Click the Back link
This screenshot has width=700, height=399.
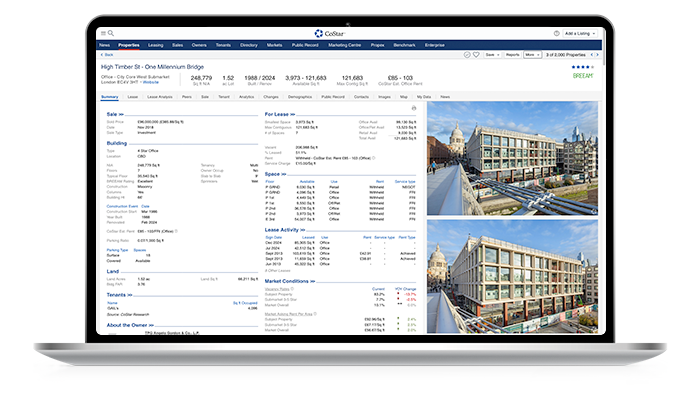click(x=107, y=55)
